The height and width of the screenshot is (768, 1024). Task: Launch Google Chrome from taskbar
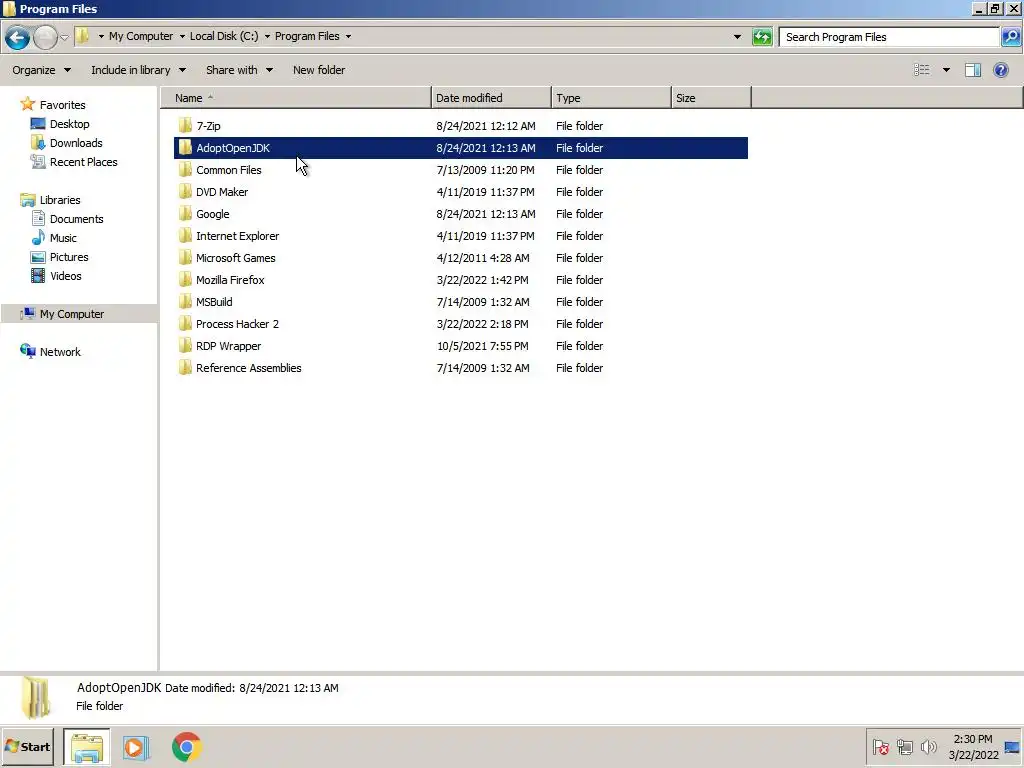click(x=186, y=747)
